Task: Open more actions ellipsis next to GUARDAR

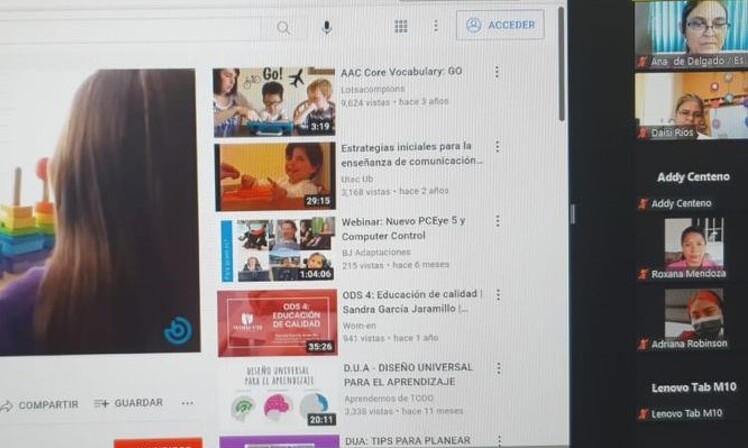Action: 187,403
